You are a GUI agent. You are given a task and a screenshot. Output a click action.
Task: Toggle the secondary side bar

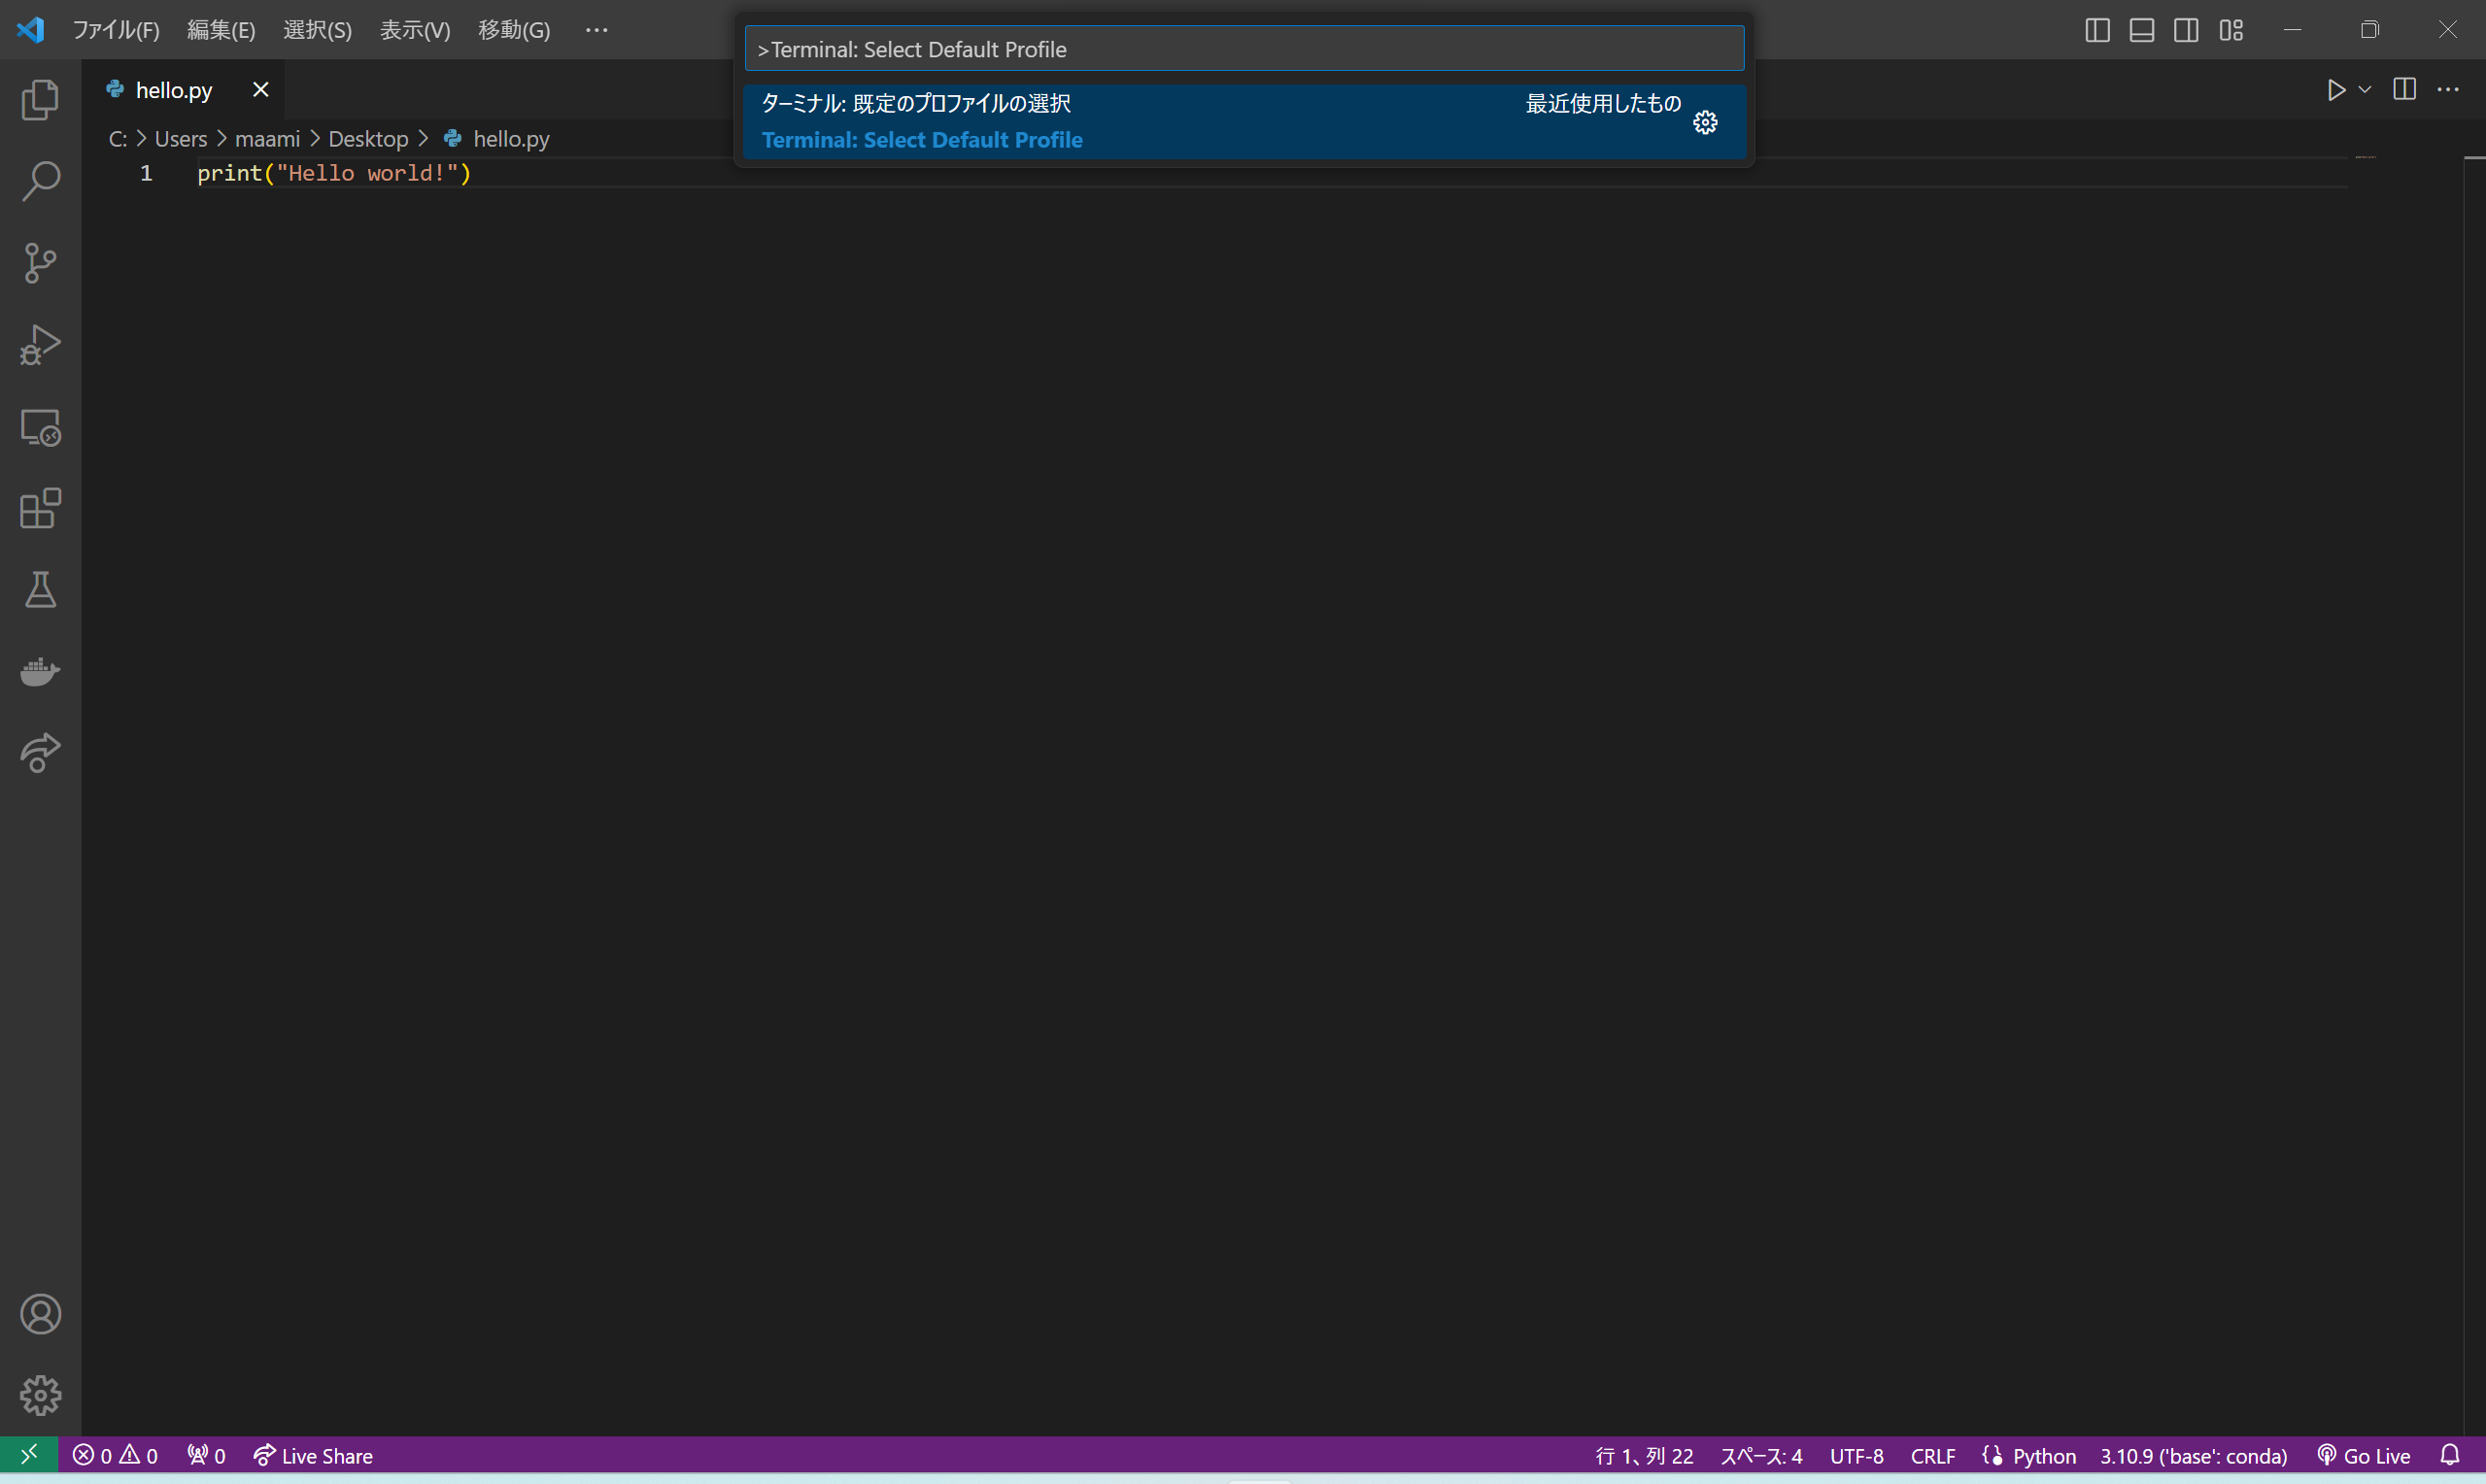2186,30
